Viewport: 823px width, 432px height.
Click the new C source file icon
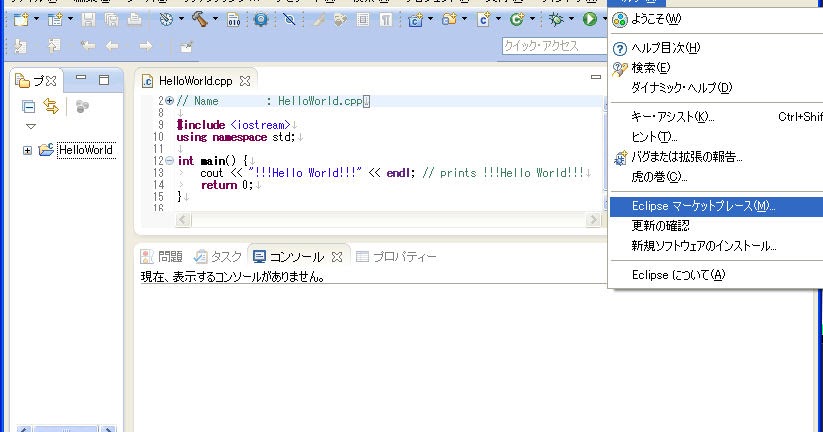[x=483, y=20]
